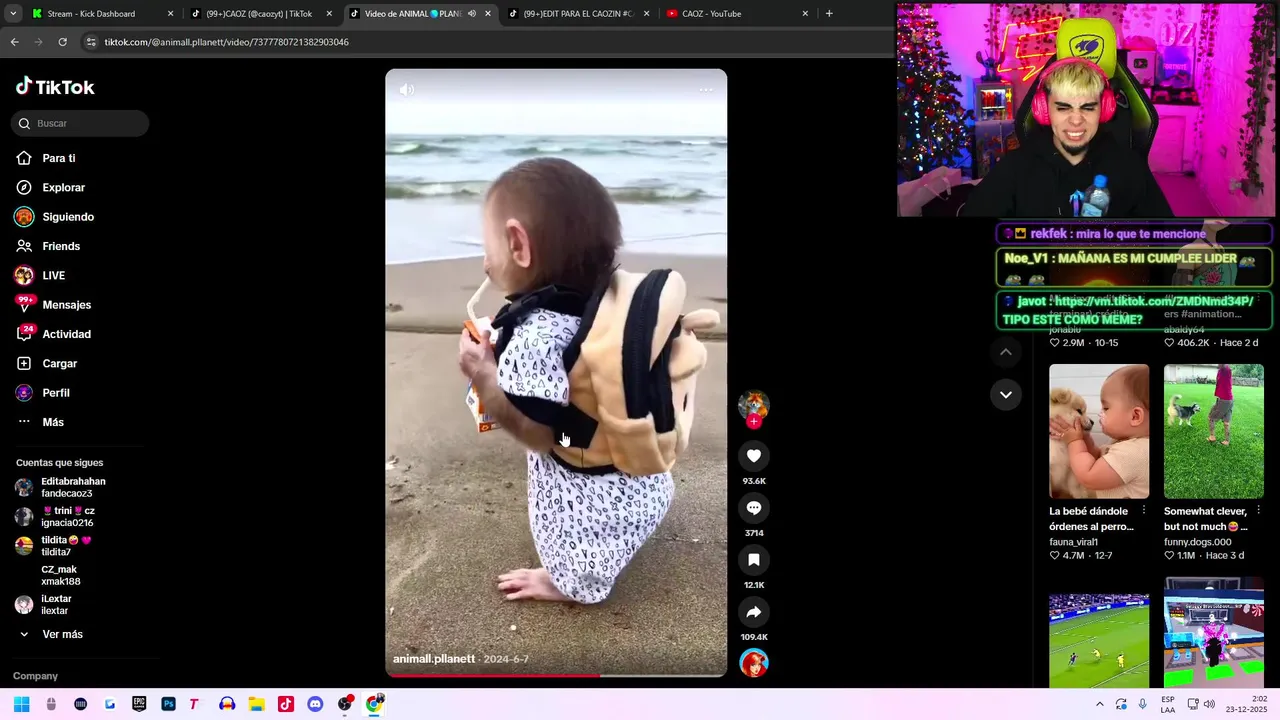Like the video with heart icon

pos(754,456)
